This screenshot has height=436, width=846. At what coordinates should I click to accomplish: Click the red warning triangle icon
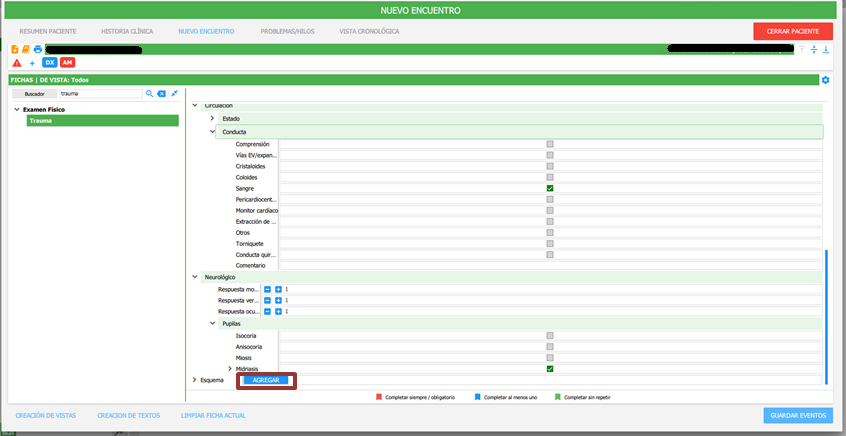pyautogui.click(x=16, y=63)
